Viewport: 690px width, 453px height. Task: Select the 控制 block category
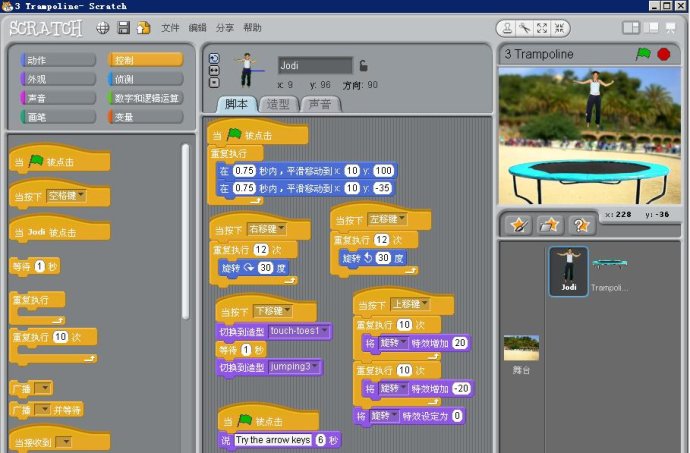click(145, 60)
